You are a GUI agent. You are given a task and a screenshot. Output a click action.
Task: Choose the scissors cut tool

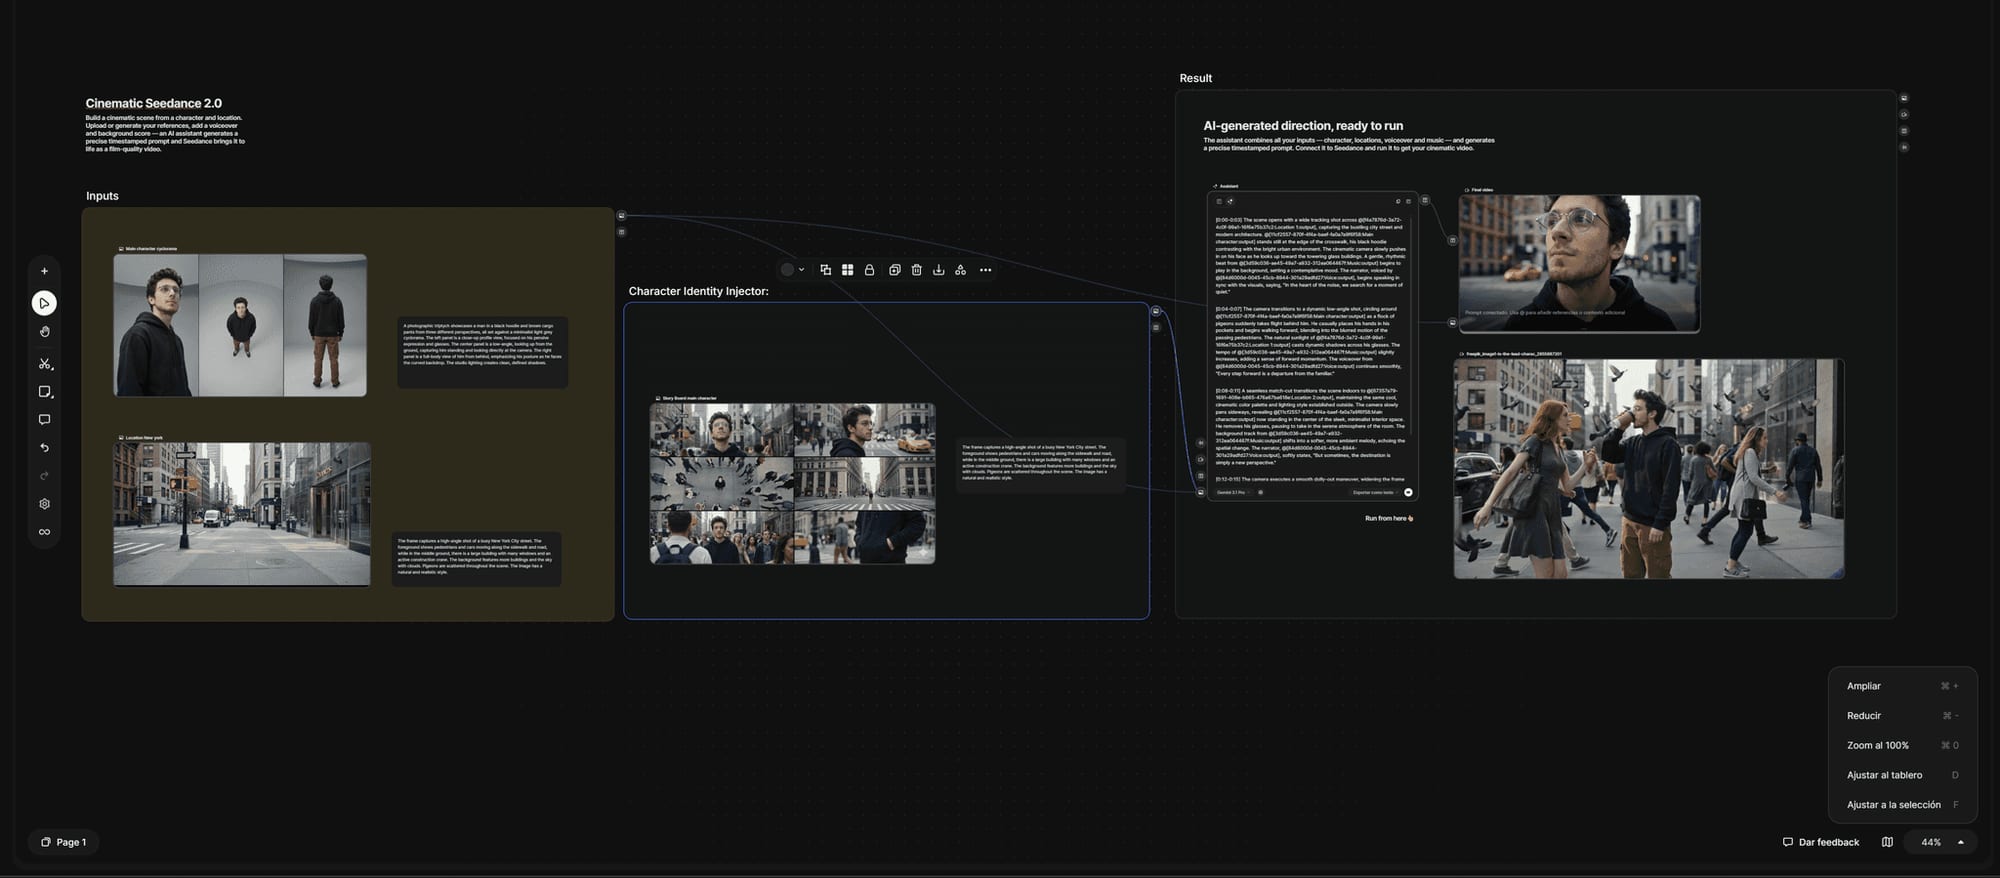(x=44, y=364)
